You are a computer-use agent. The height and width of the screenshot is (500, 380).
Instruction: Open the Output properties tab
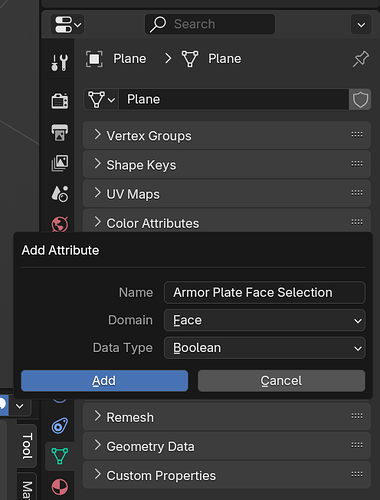[x=60, y=132]
